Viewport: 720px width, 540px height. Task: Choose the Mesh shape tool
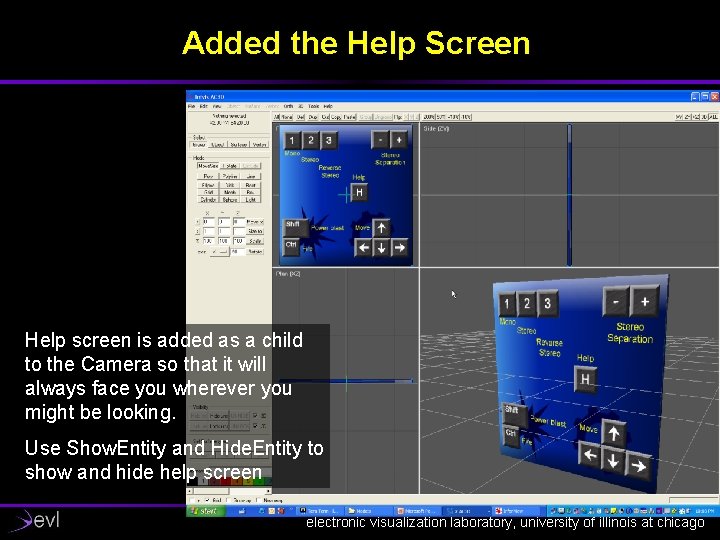click(x=230, y=192)
